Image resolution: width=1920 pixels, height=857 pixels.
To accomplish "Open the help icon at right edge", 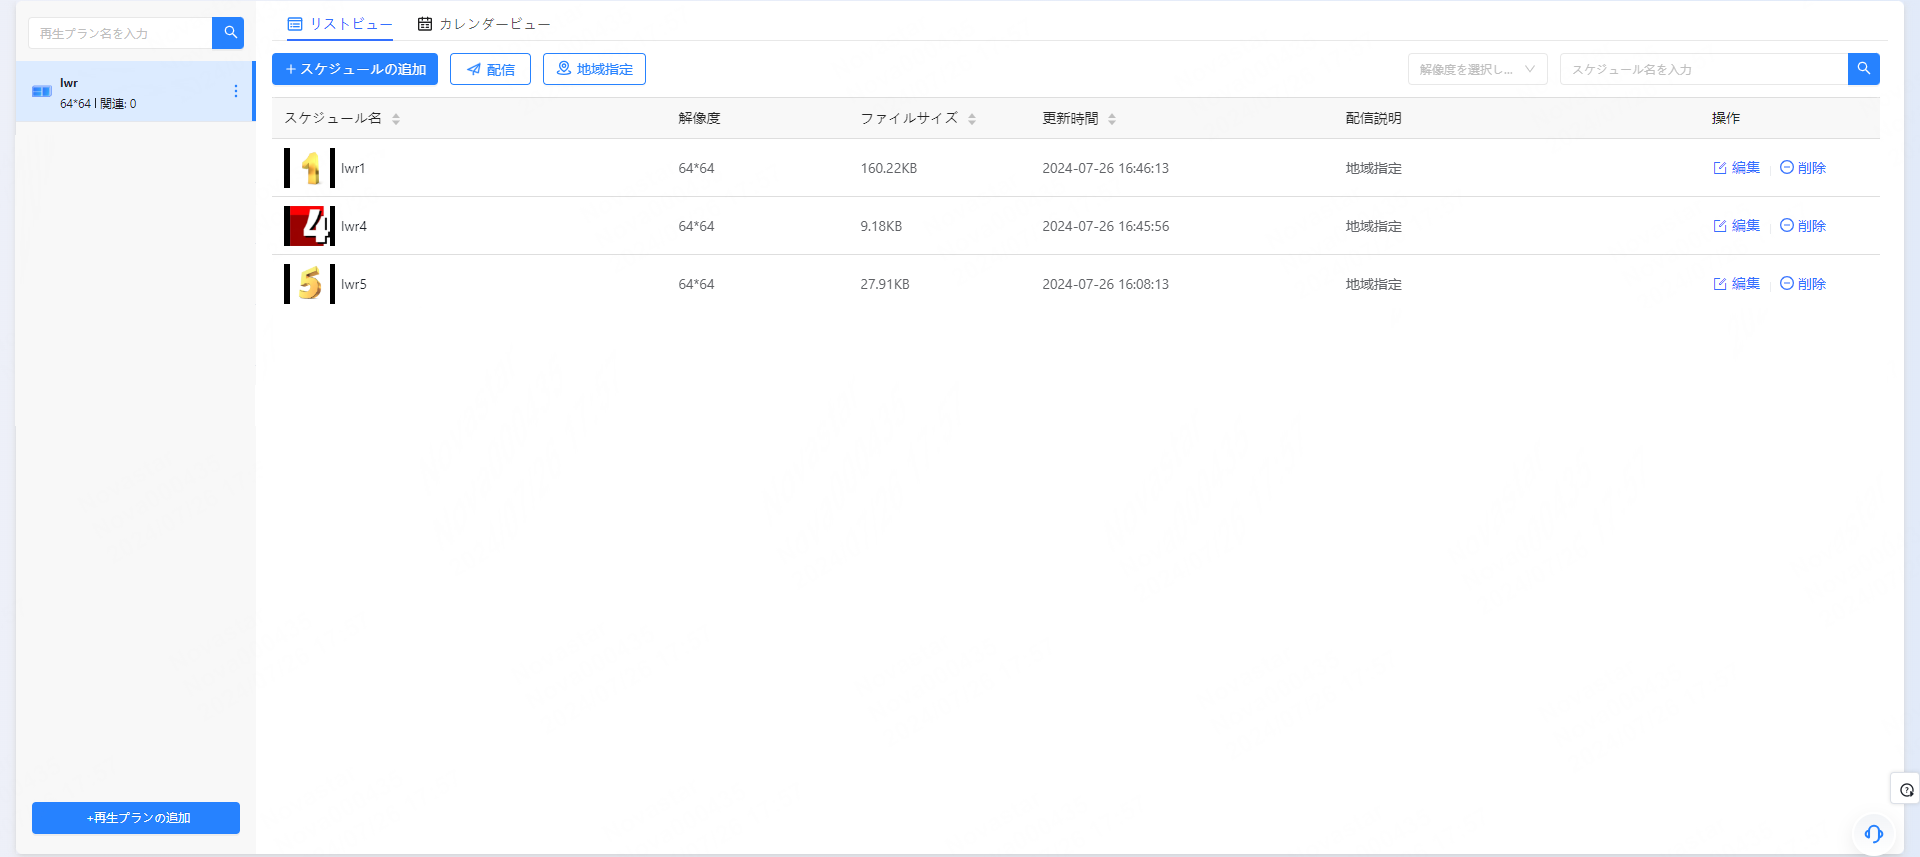I will [x=1906, y=789].
